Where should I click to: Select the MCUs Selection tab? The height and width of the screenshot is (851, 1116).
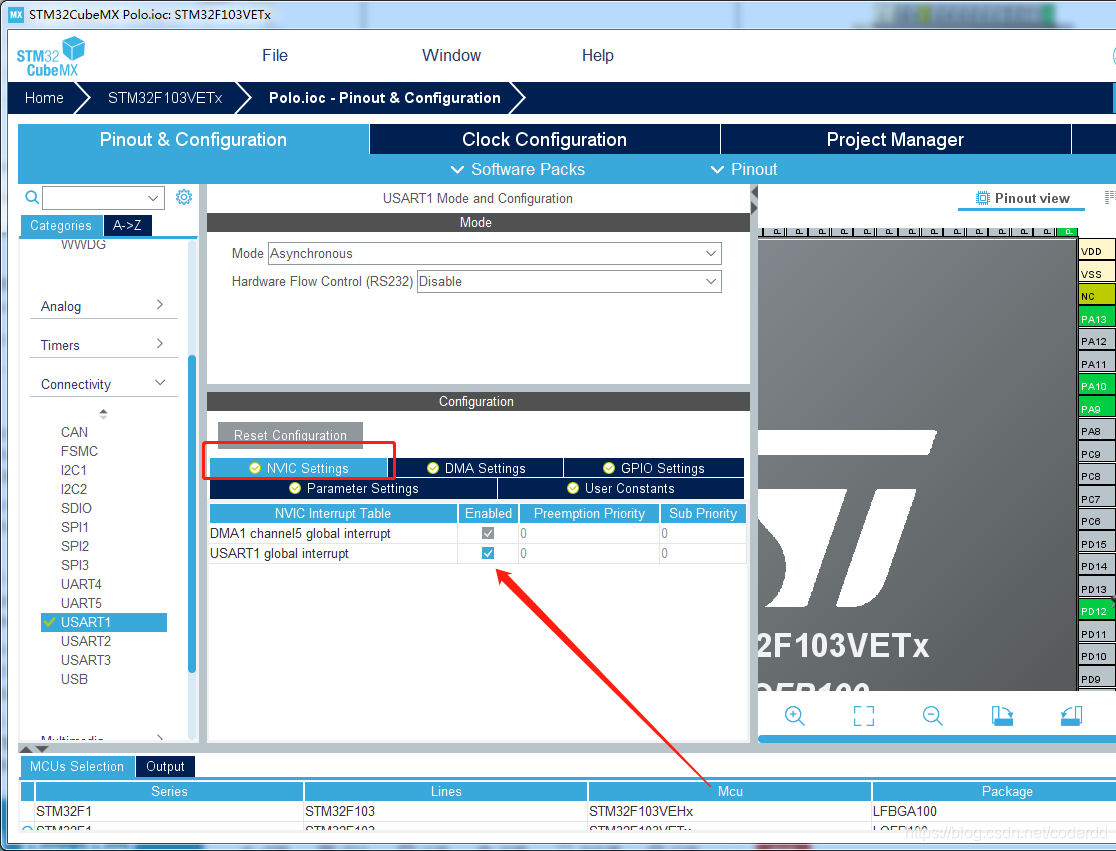pyautogui.click(x=77, y=766)
